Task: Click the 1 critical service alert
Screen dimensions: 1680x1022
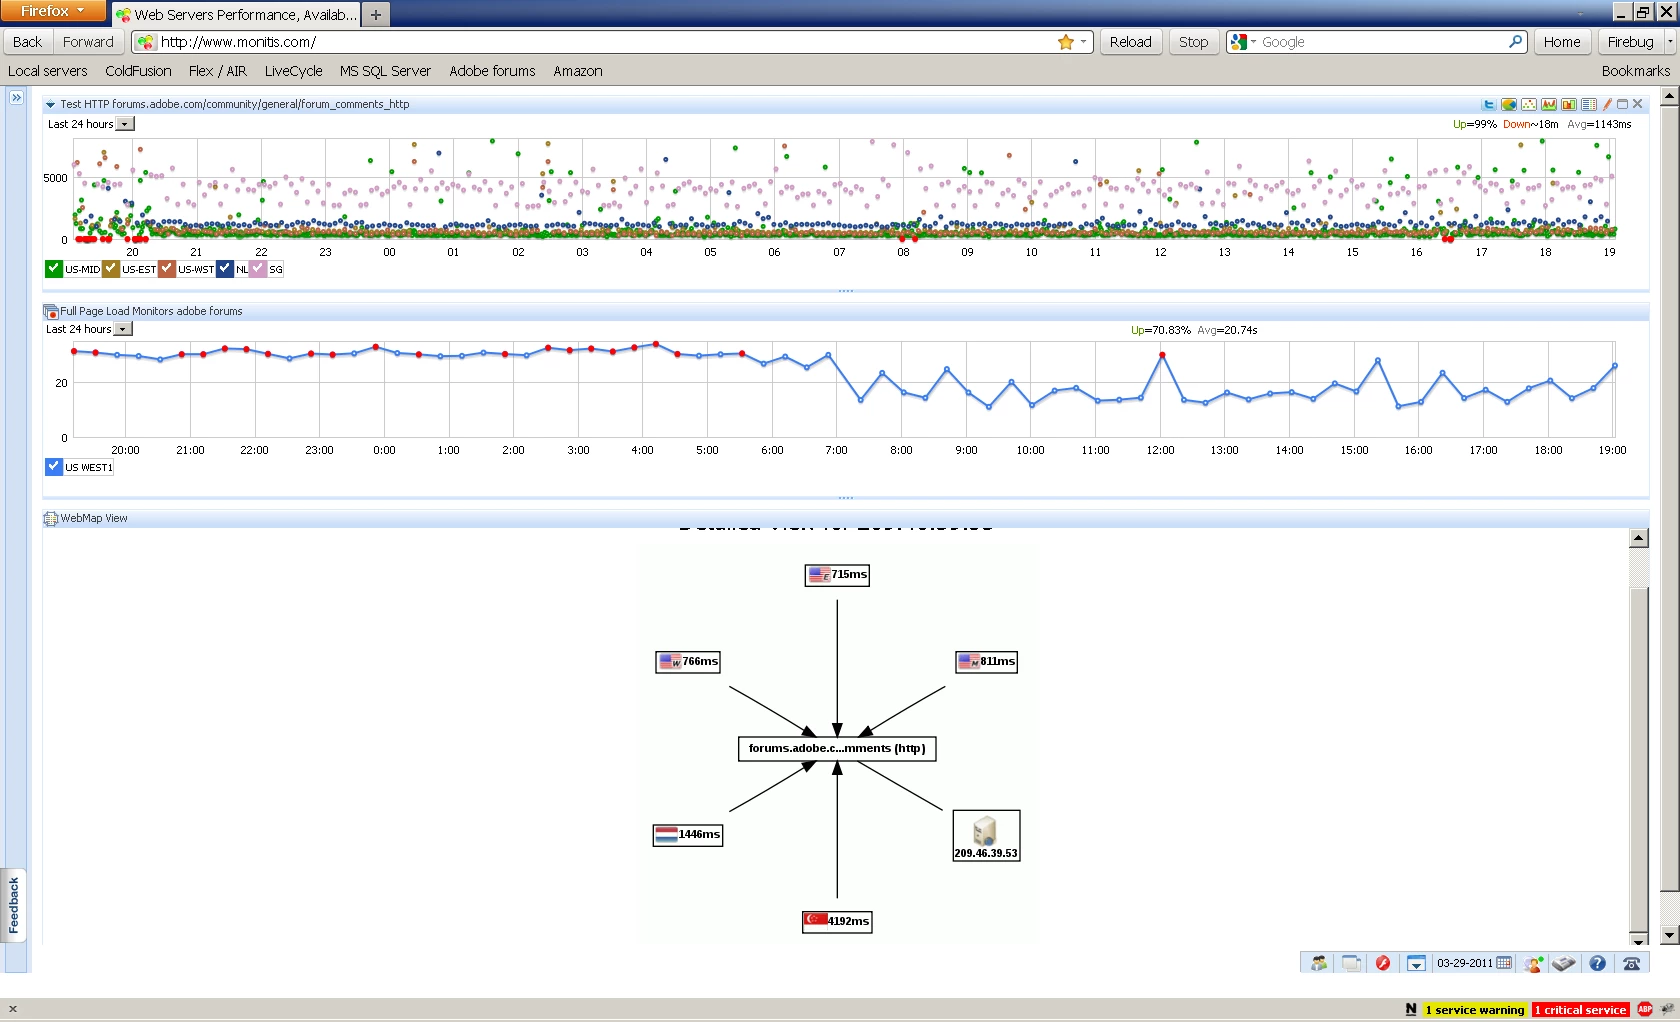Action: [1581, 1010]
